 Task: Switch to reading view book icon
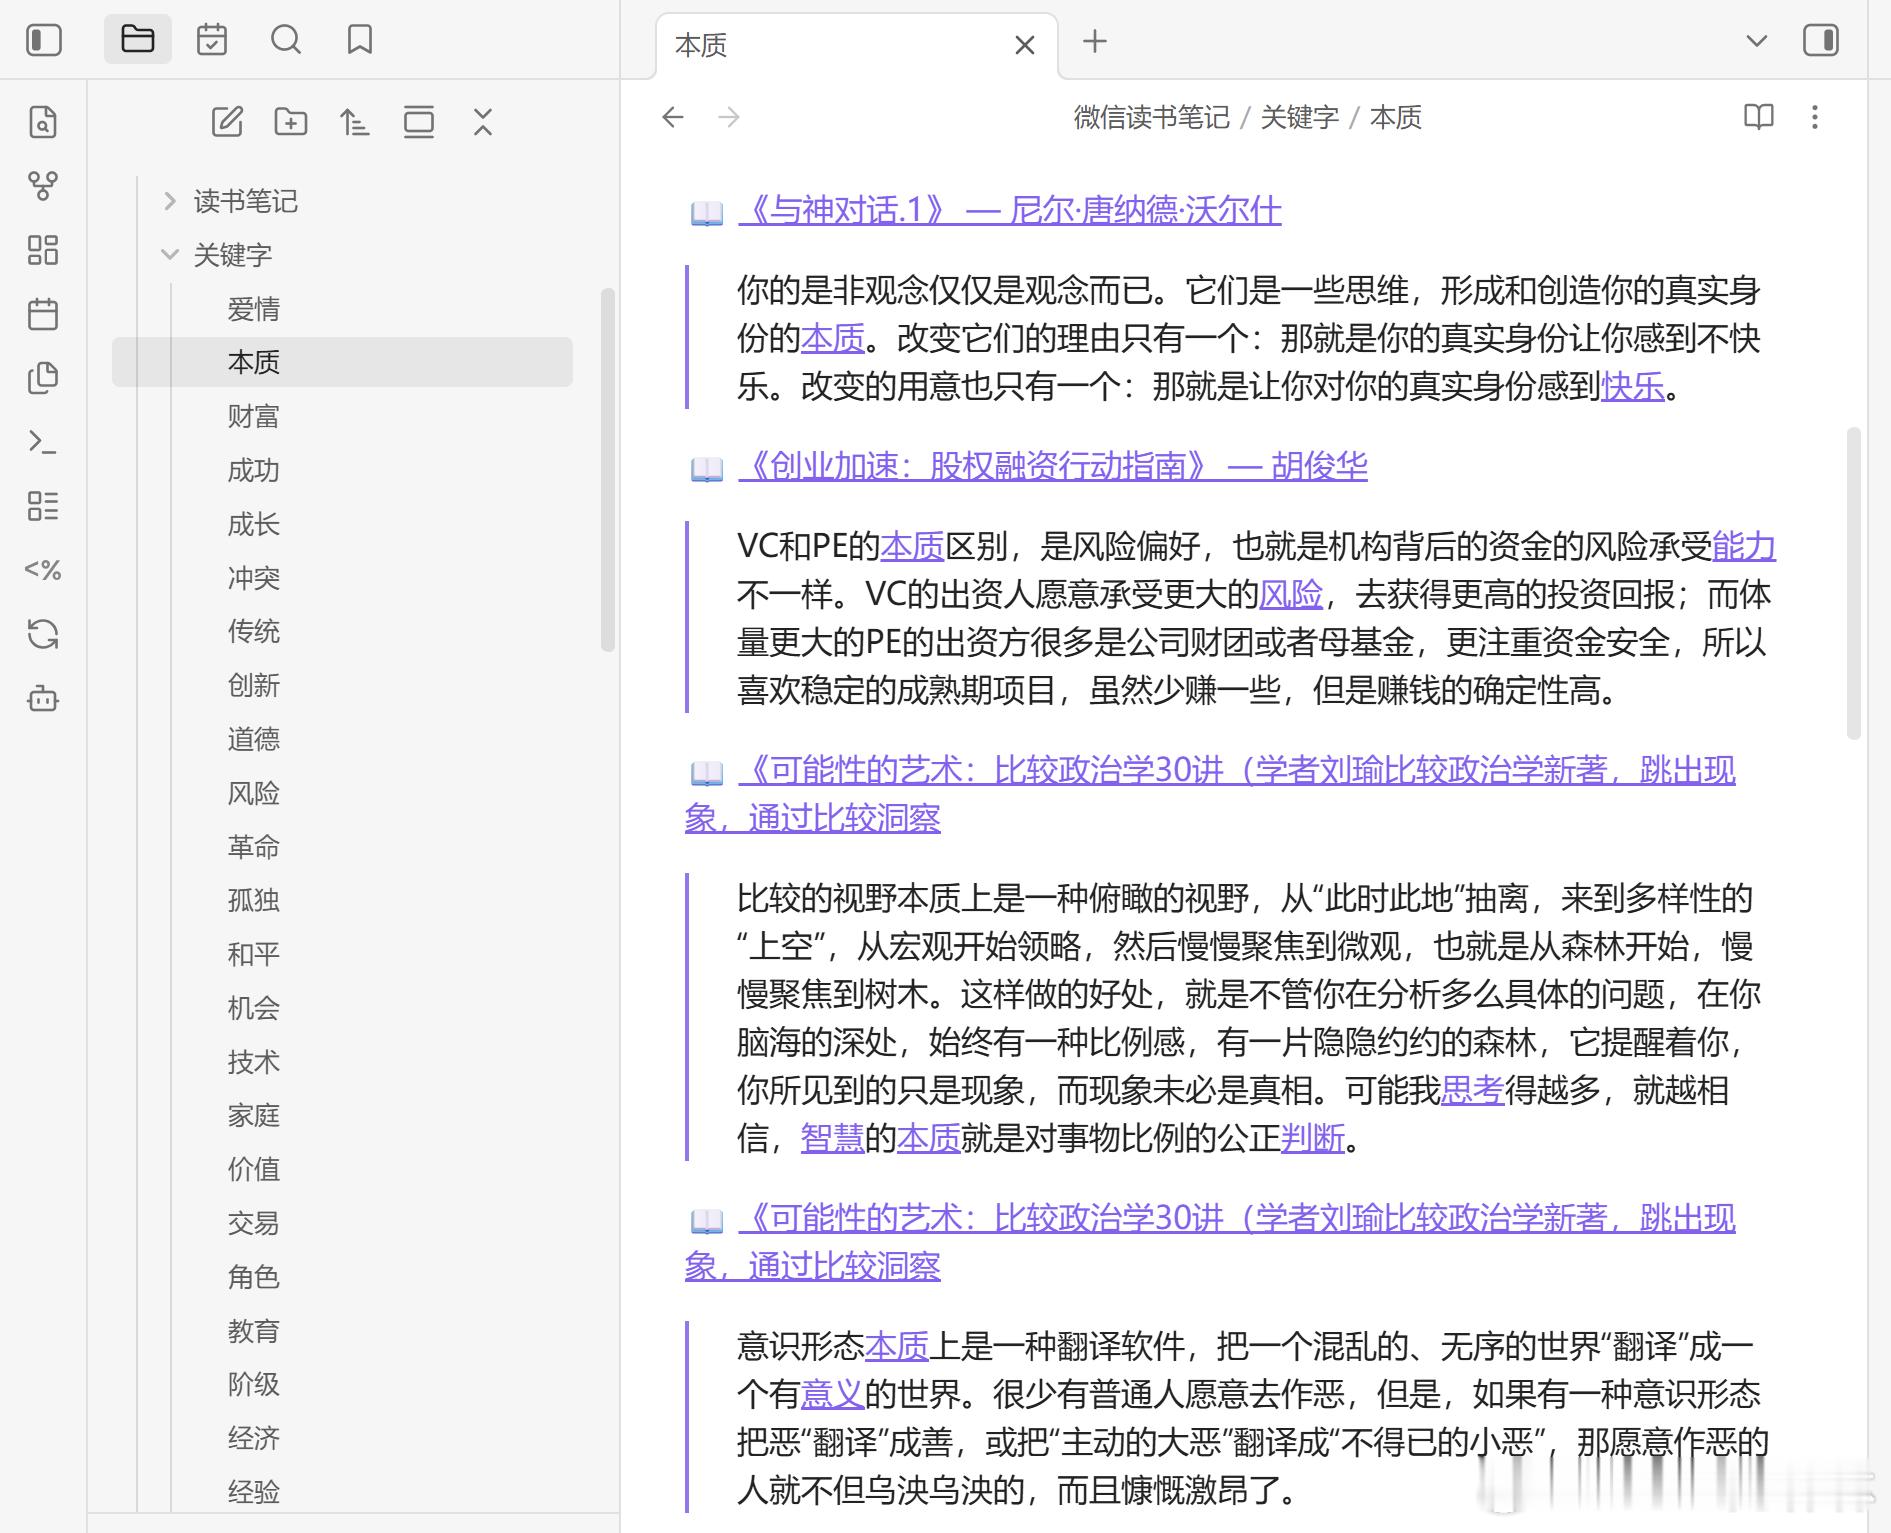click(x=1759, y=117)
